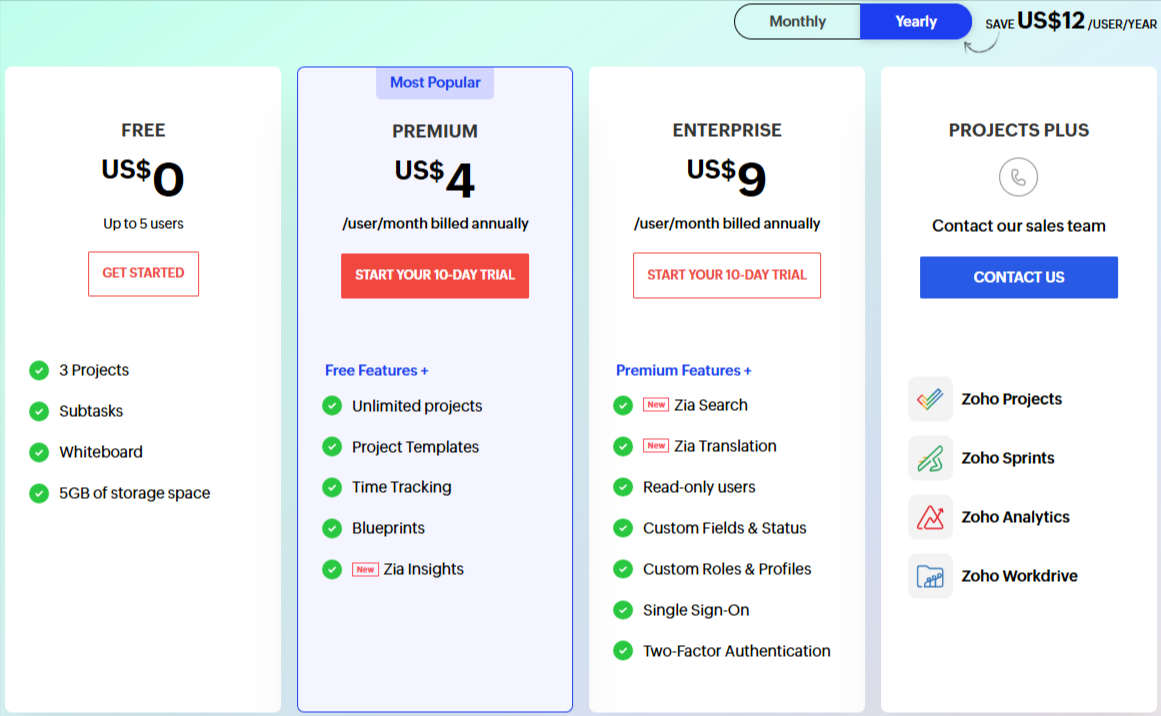
Task: Click the PREMIUM plan heading
Action: click(435, 132)
